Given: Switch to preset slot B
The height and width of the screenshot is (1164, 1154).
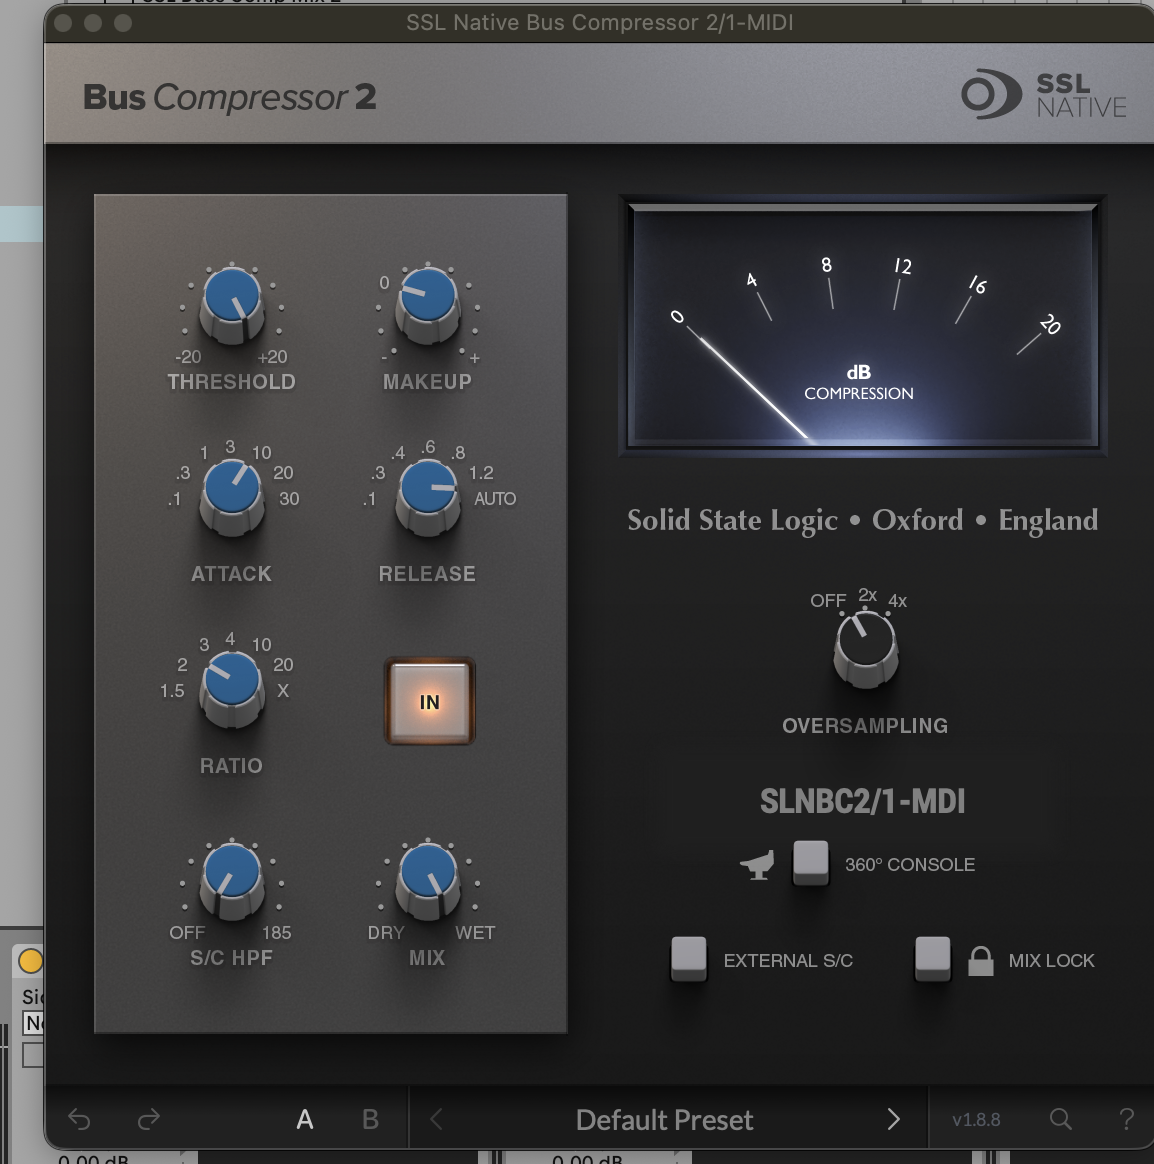Looking at the screenshot, I should point(370,1119).
